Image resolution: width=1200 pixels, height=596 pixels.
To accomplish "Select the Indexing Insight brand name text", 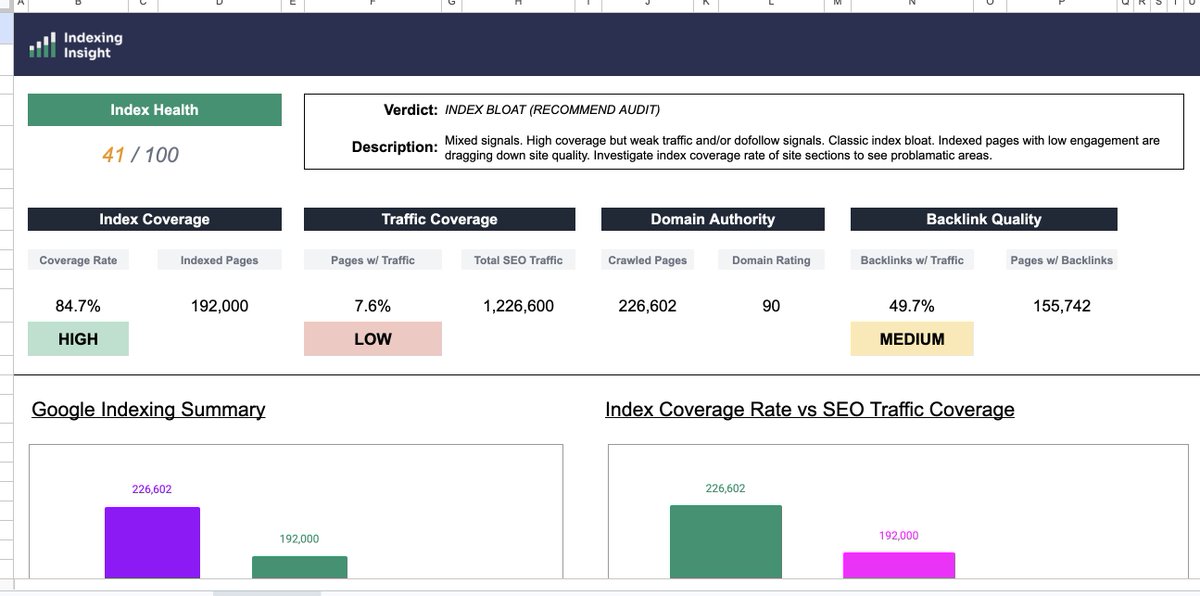I will pos(93,45).
